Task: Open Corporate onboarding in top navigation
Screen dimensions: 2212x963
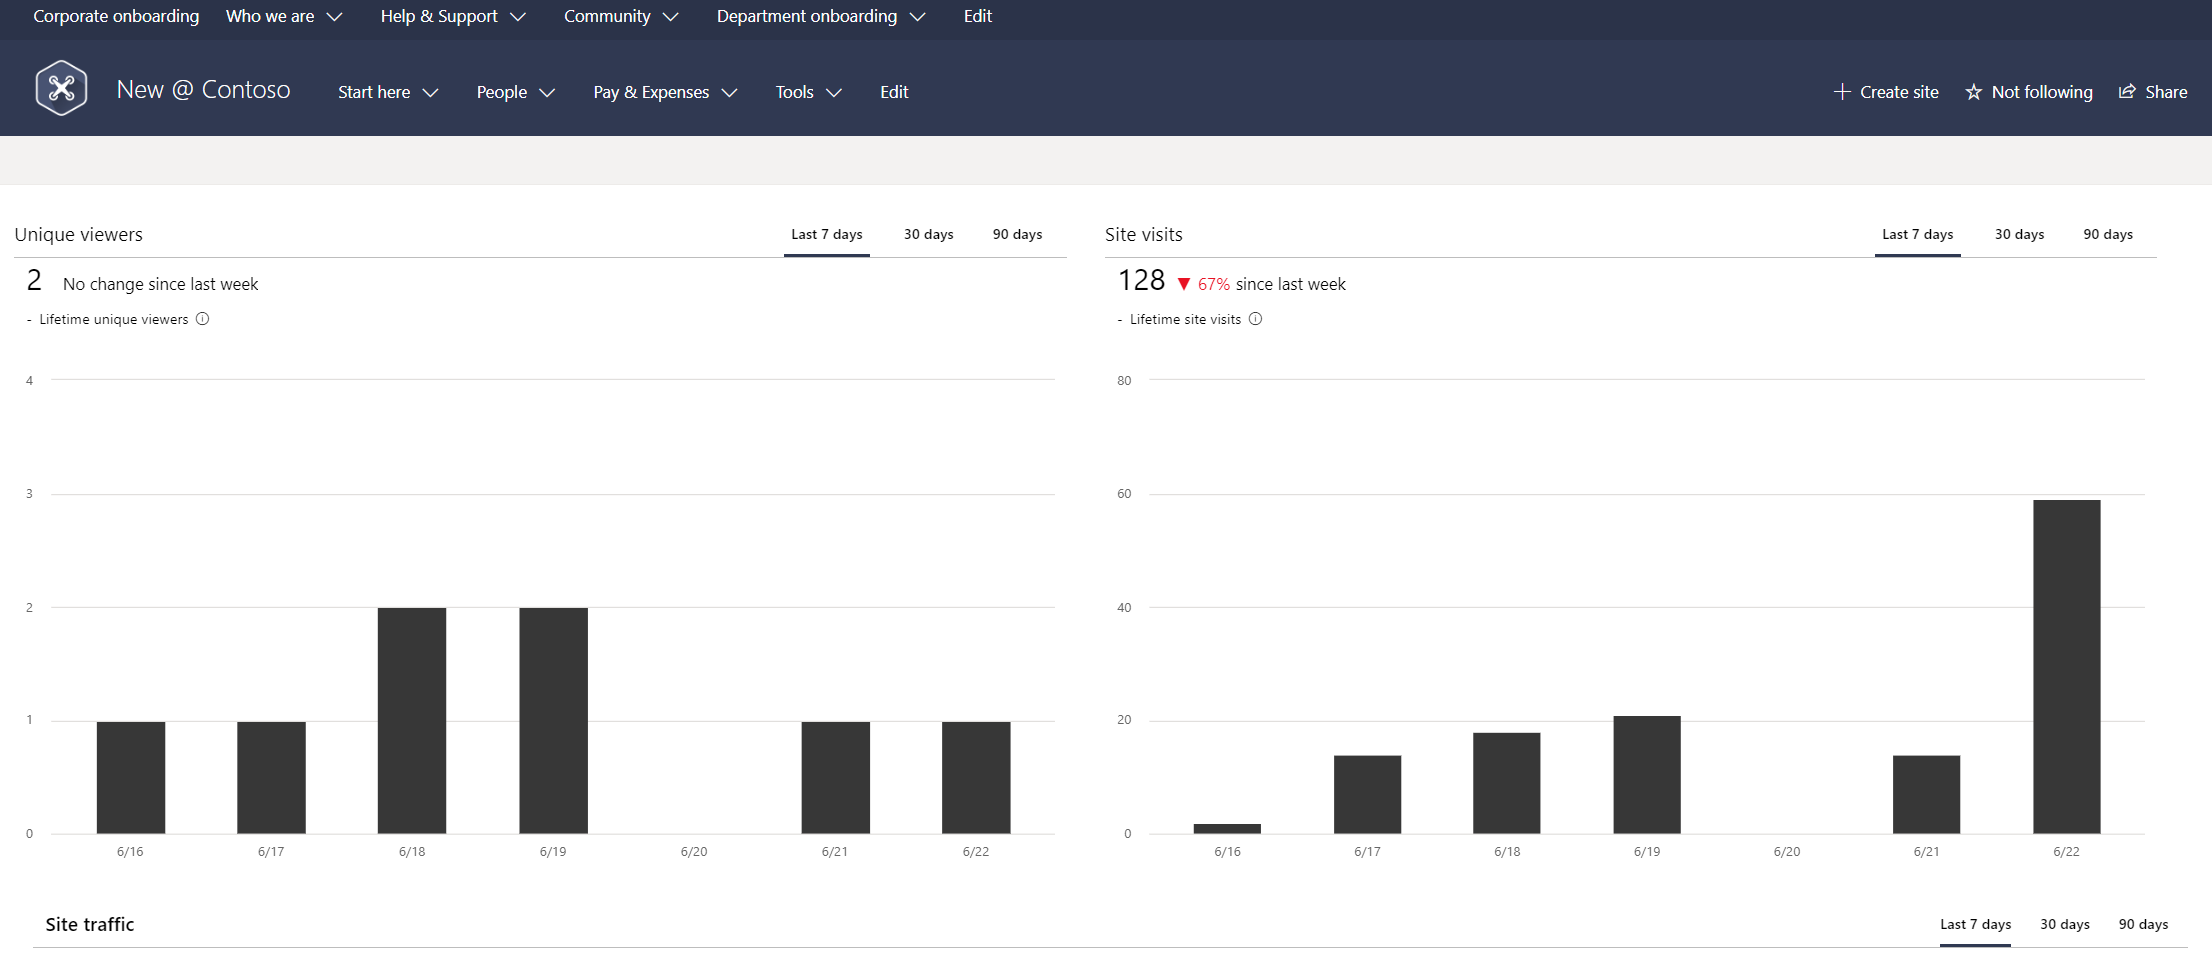Action: pos(116,16)
